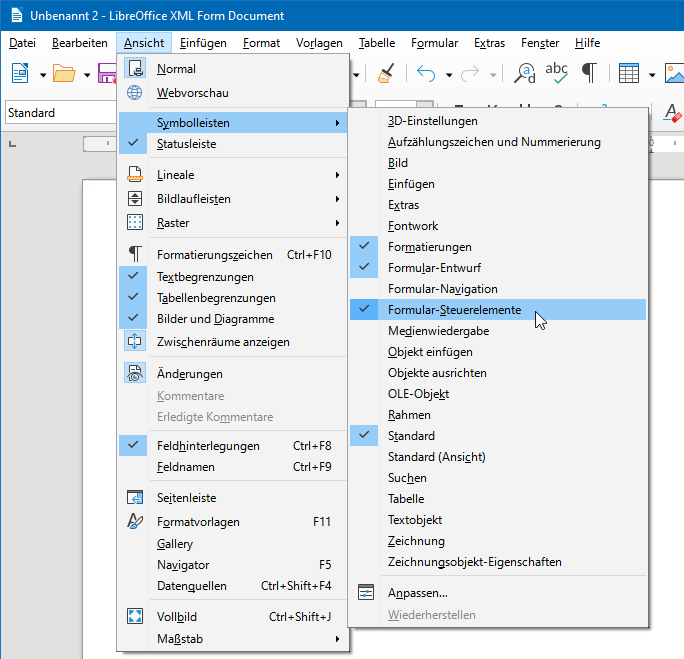
Task: Click the spellcheck abc icon
Action: (557, 74)
